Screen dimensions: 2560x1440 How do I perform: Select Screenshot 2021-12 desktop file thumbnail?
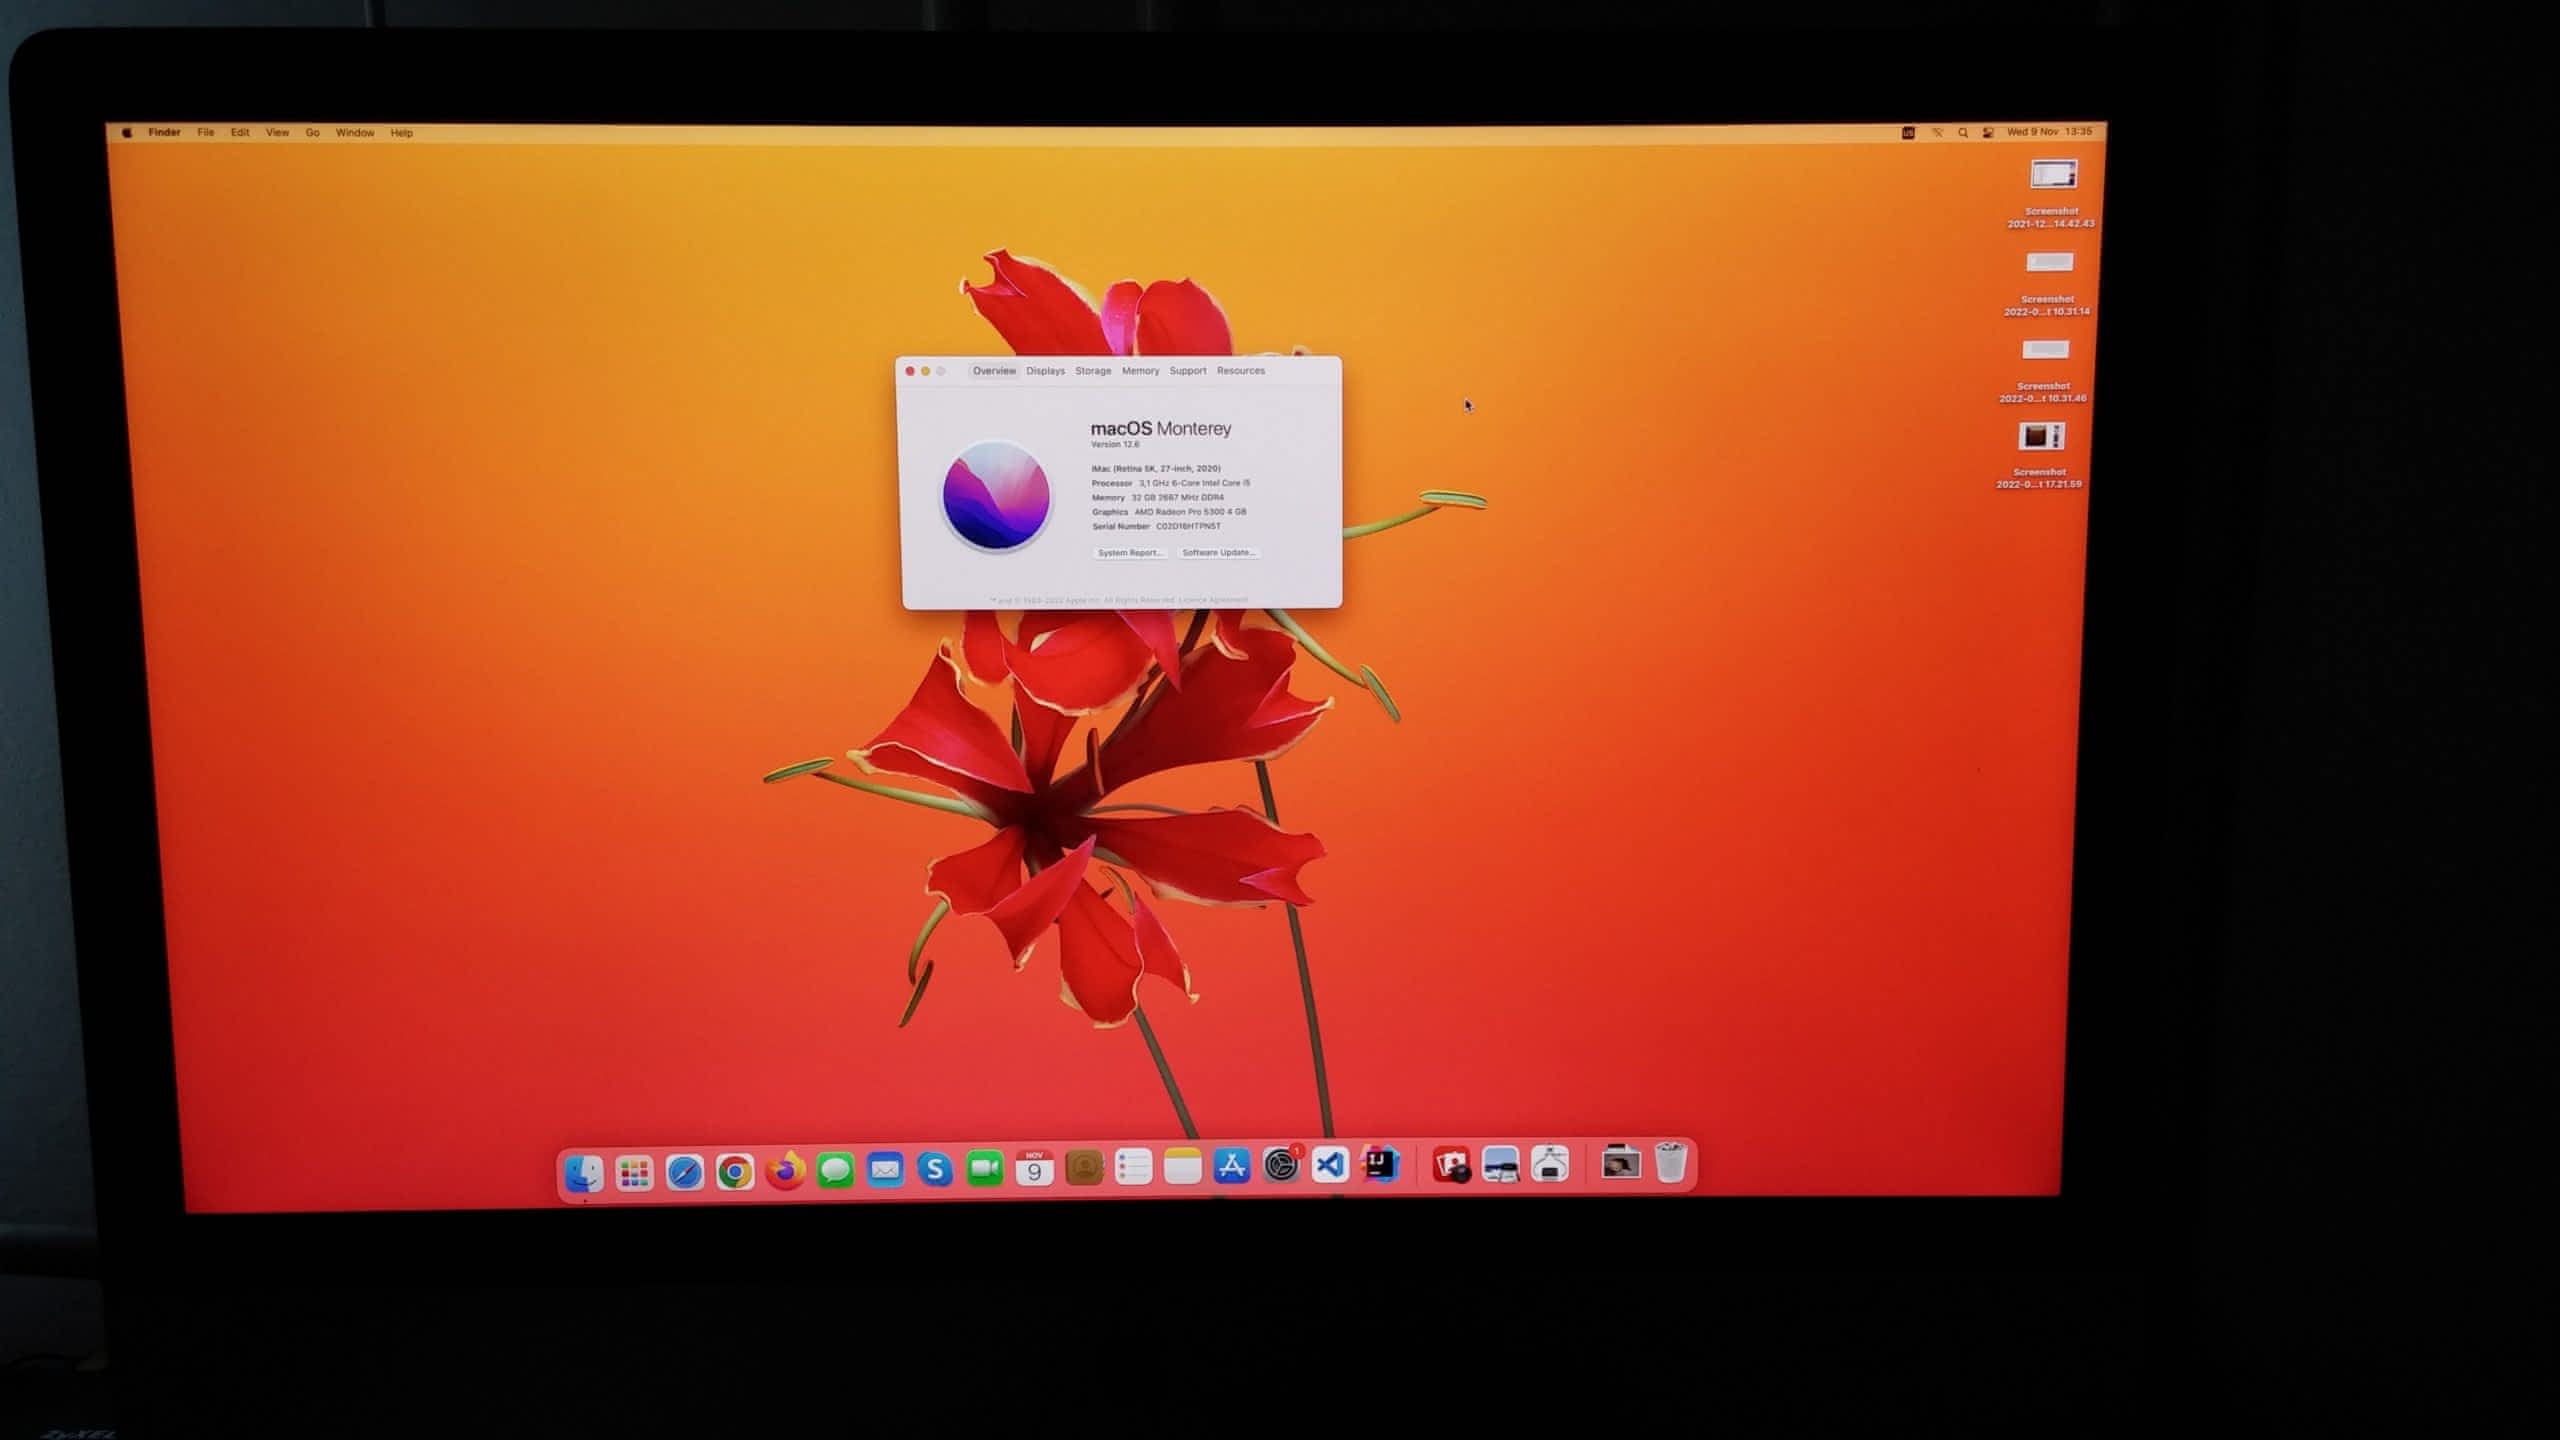[2053, 175]
